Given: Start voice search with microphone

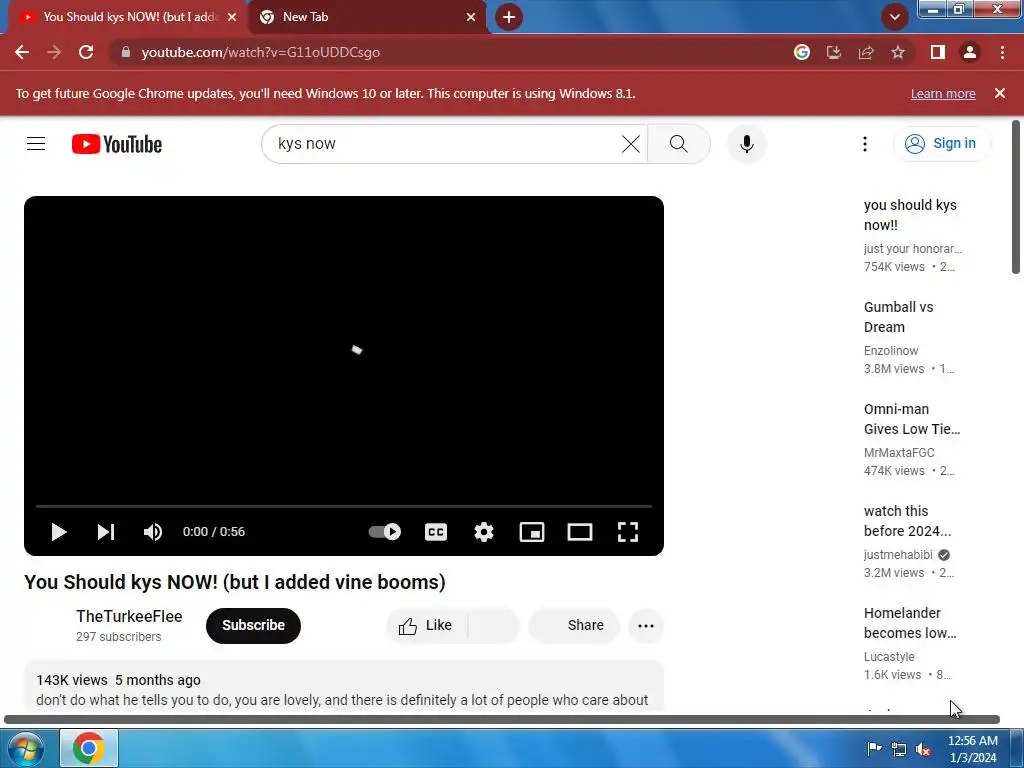Looking at the screenshot, I should (x=746, y=144).
